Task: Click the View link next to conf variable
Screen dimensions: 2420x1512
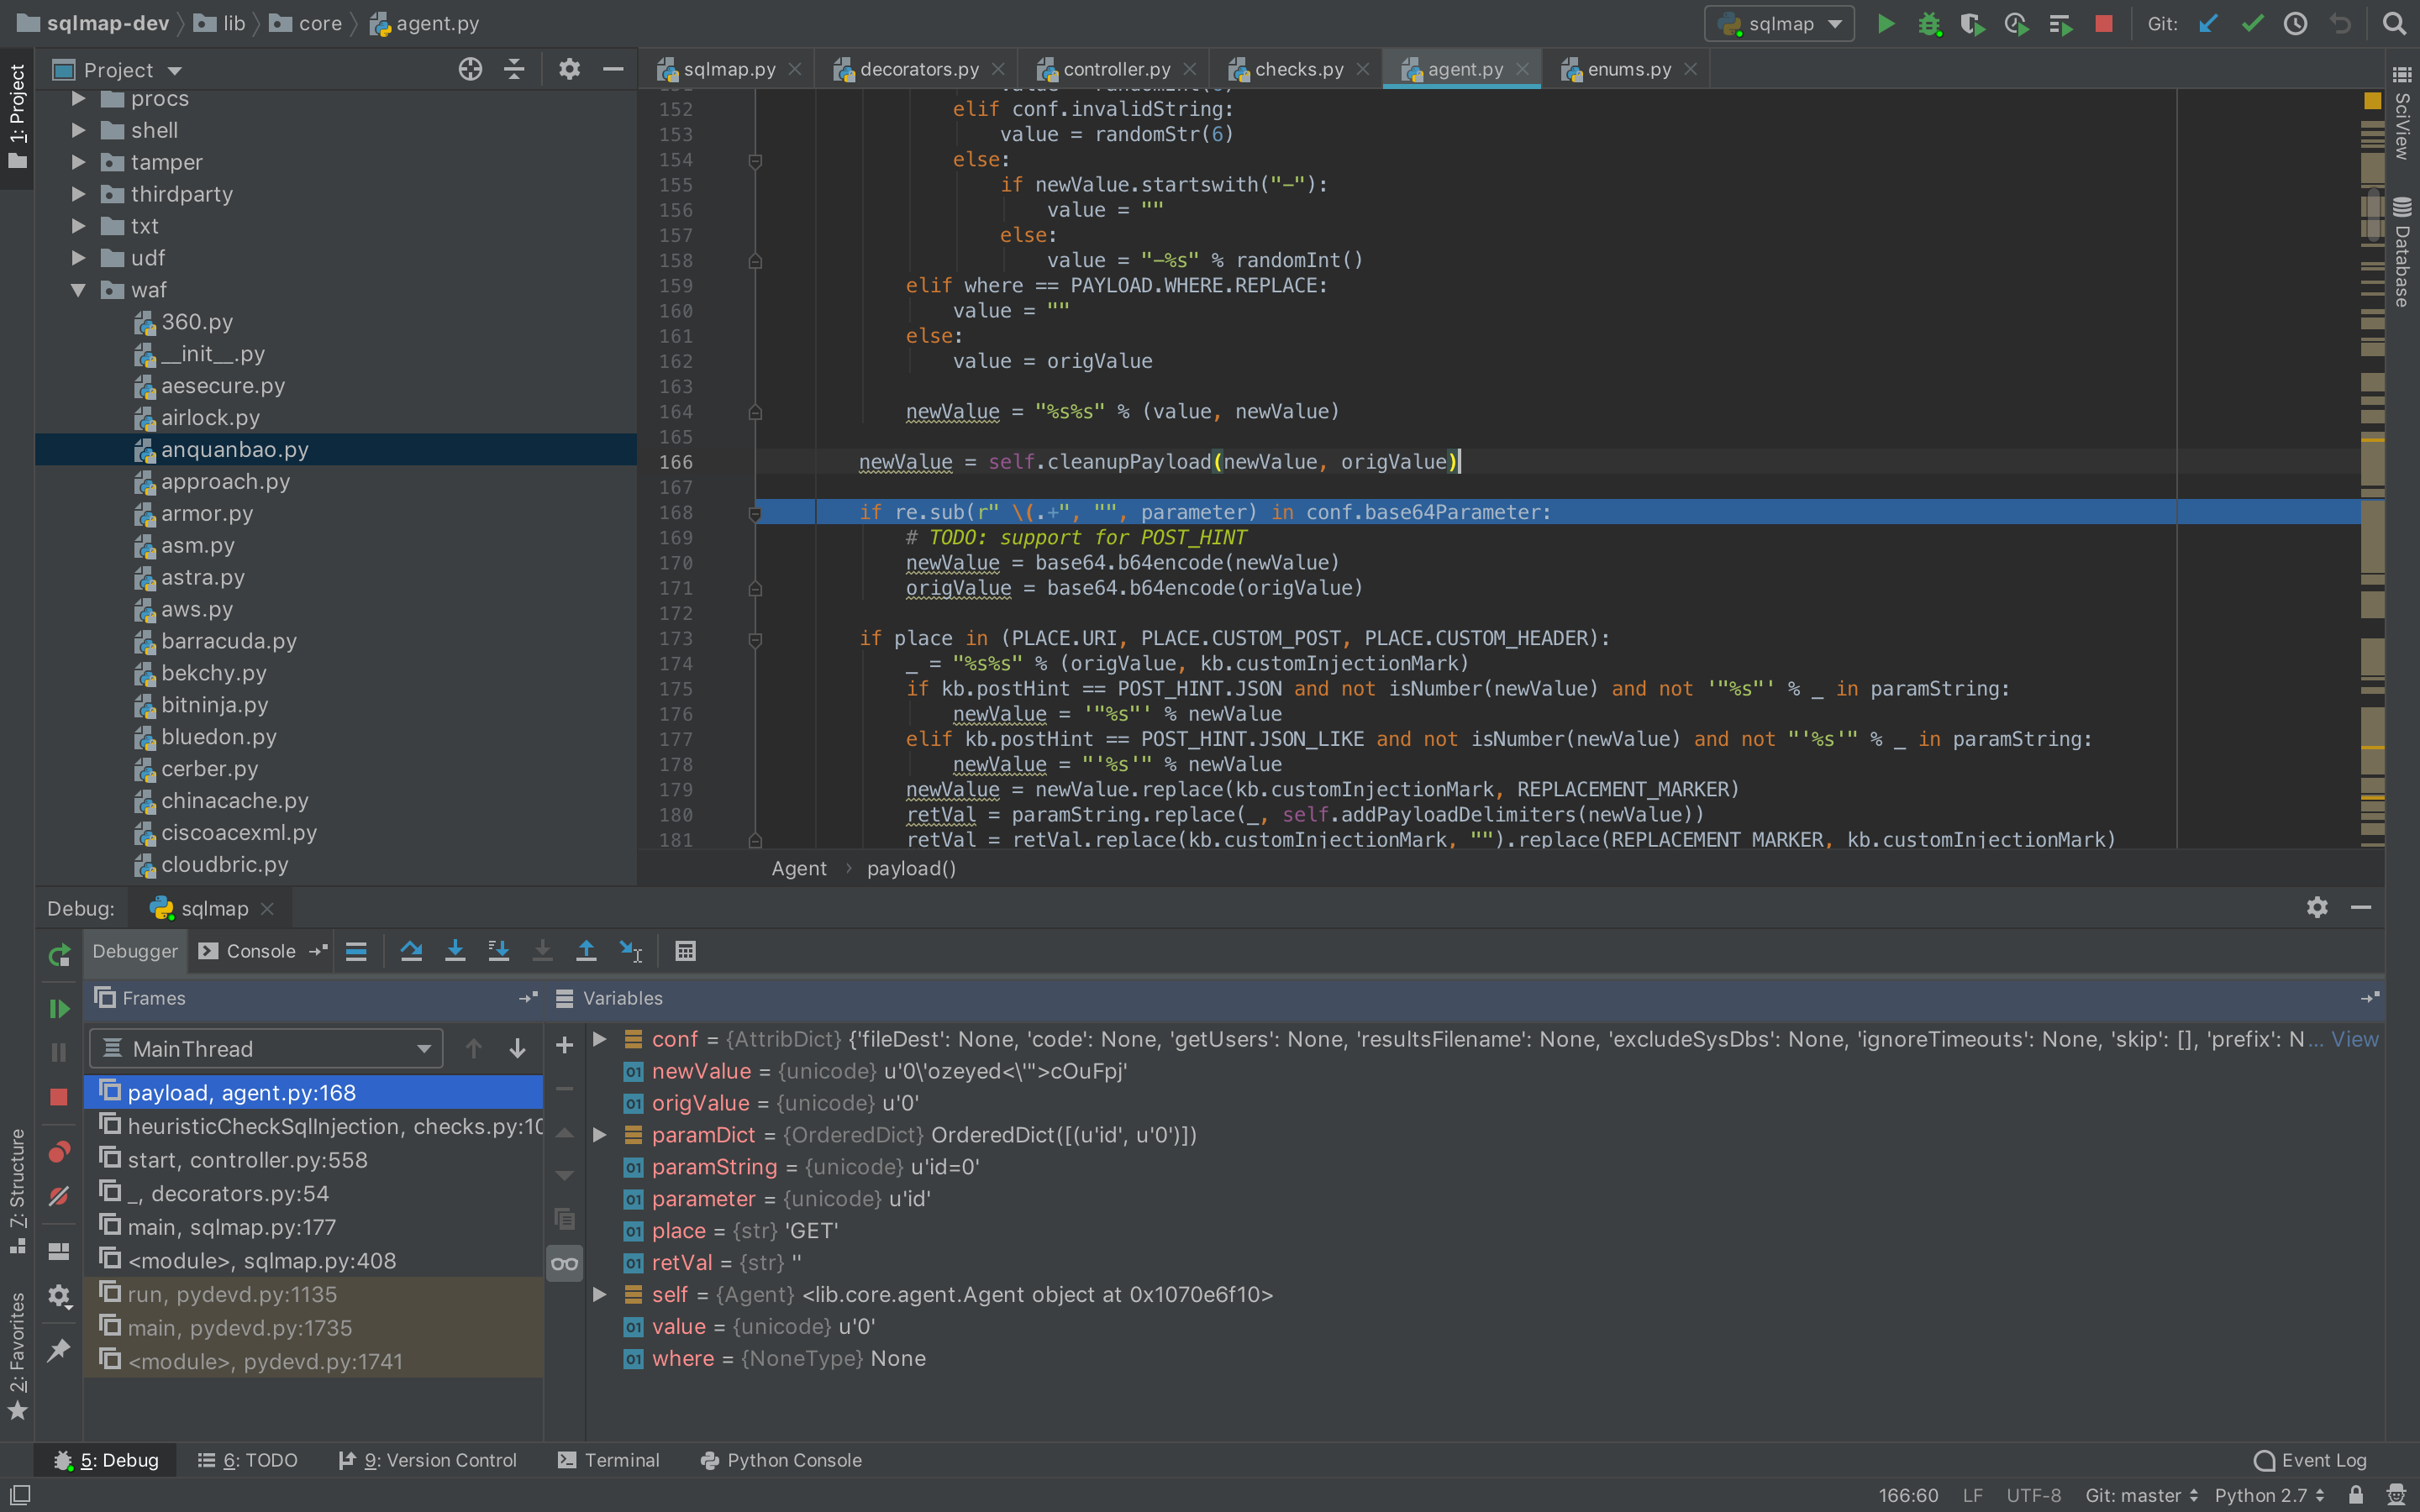Action: tap(2355, 1039)
